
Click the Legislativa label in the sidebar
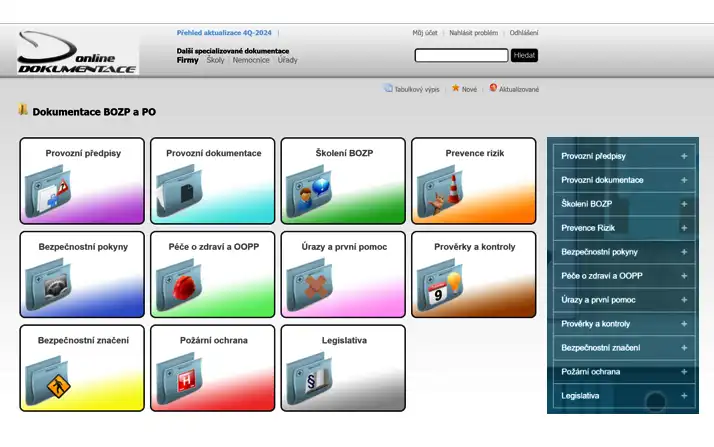click(x=580, y=396)
